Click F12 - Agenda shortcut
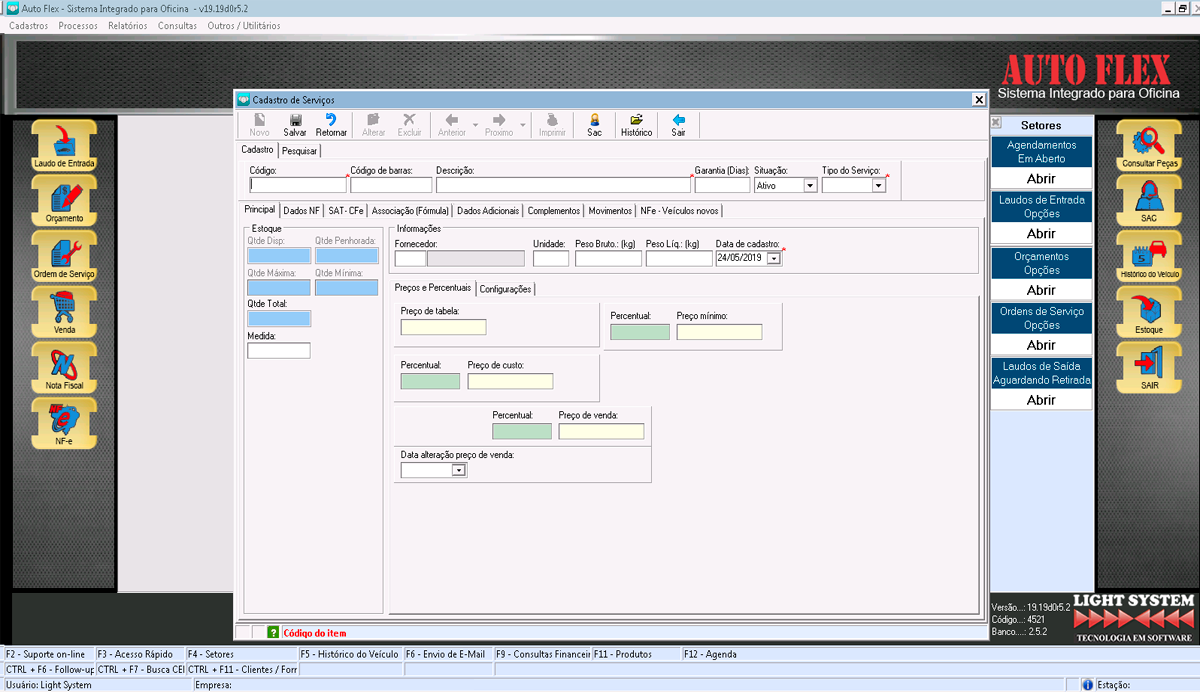The width and height of the screenshot is (1200, 692). 711,654
